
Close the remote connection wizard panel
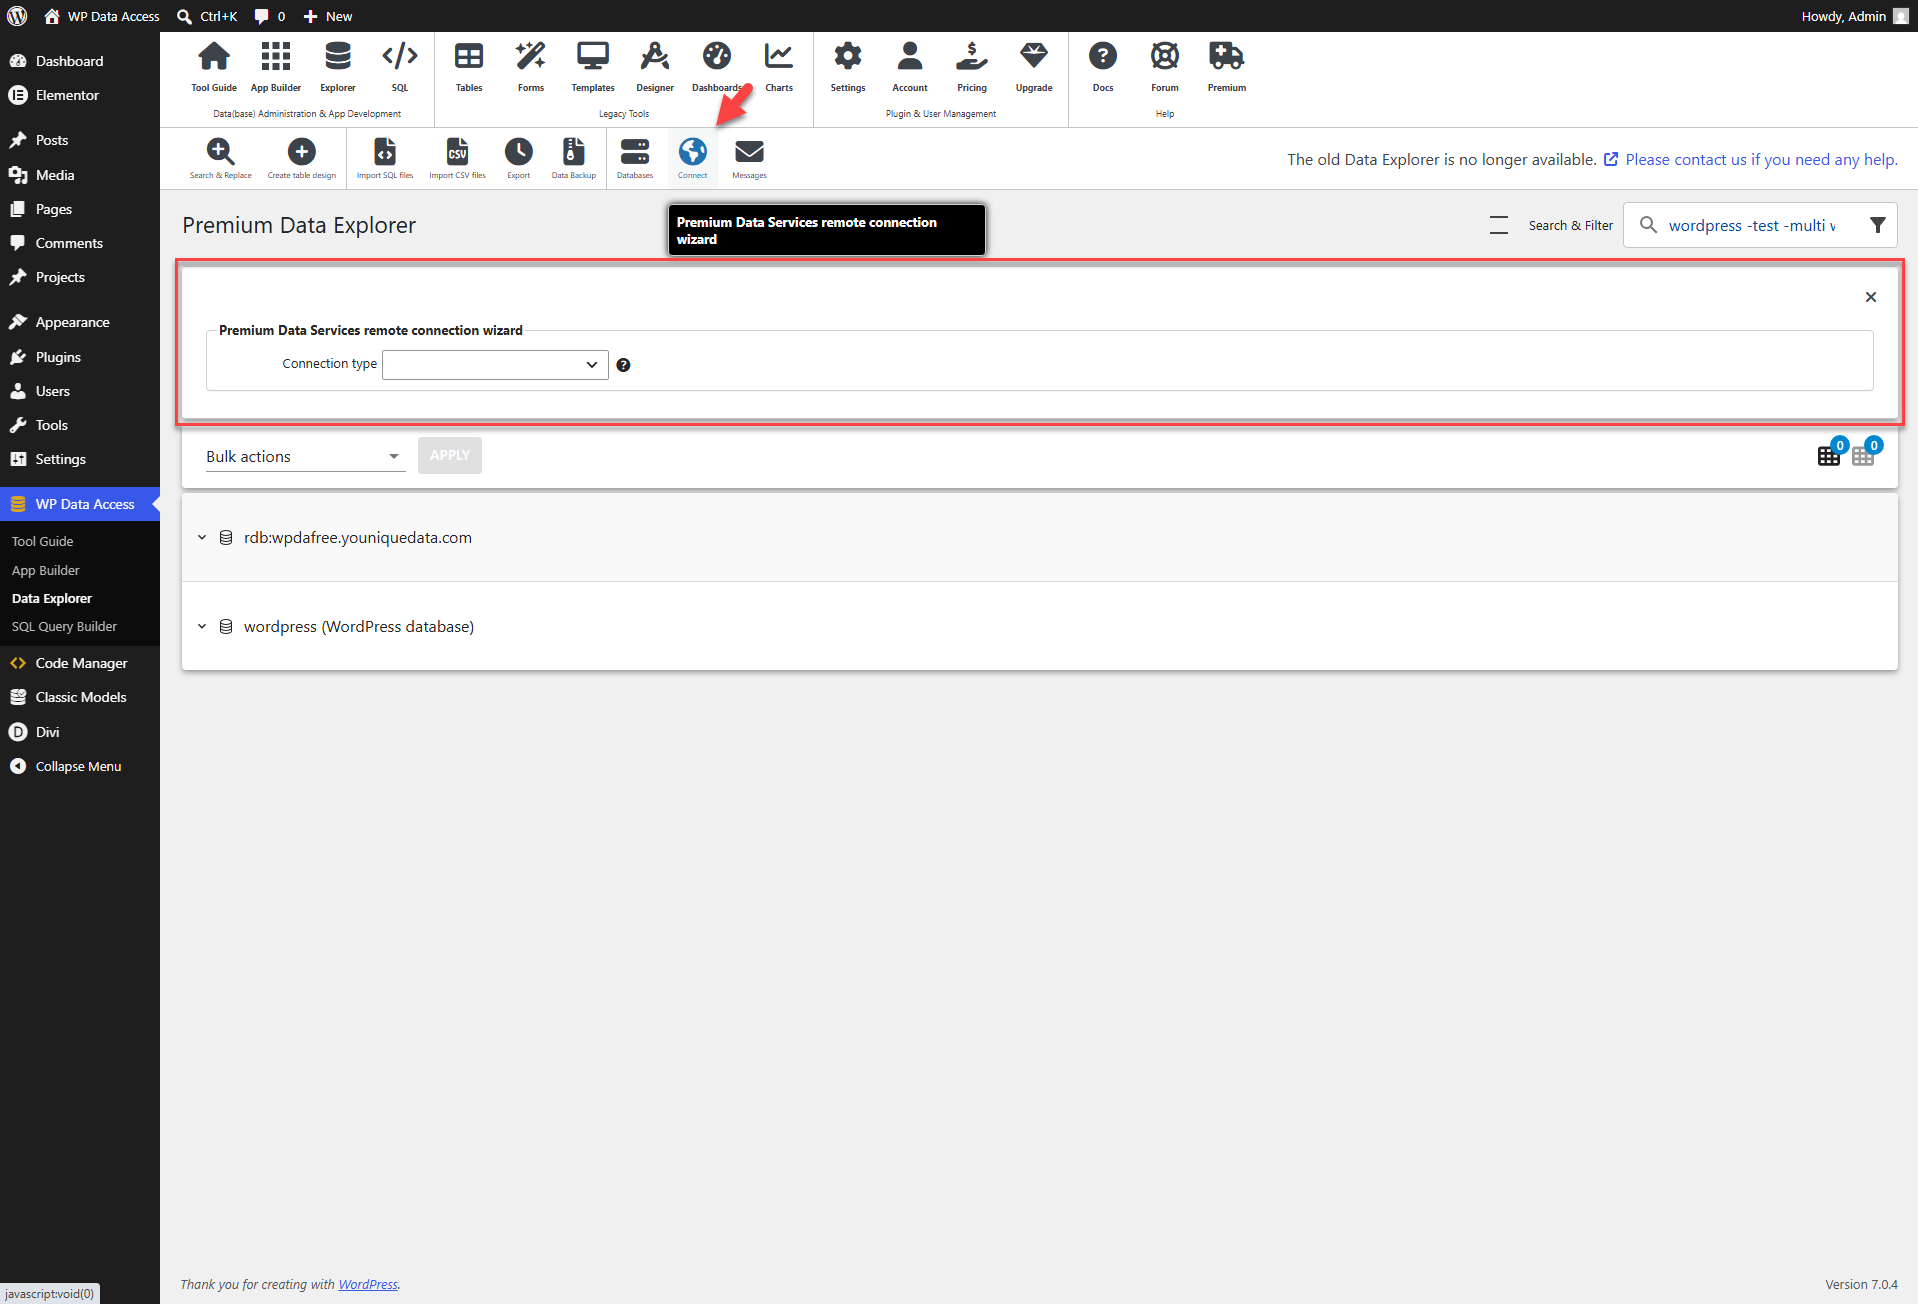1871,297
